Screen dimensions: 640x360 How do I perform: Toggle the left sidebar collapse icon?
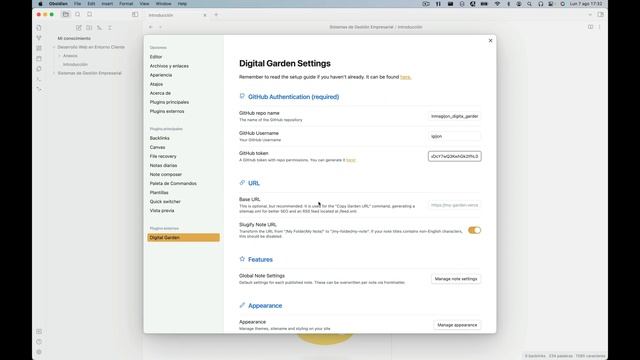coord(135,14)
